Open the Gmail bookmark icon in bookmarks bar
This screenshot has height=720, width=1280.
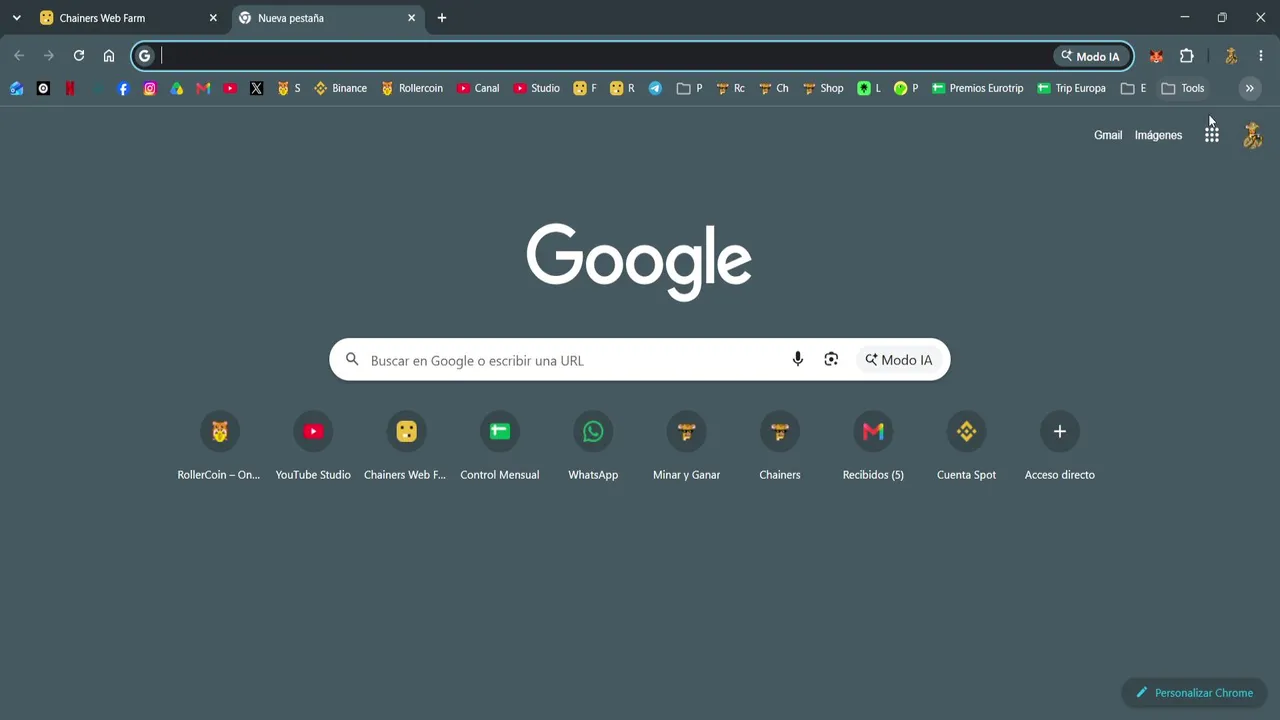(203, 88)
